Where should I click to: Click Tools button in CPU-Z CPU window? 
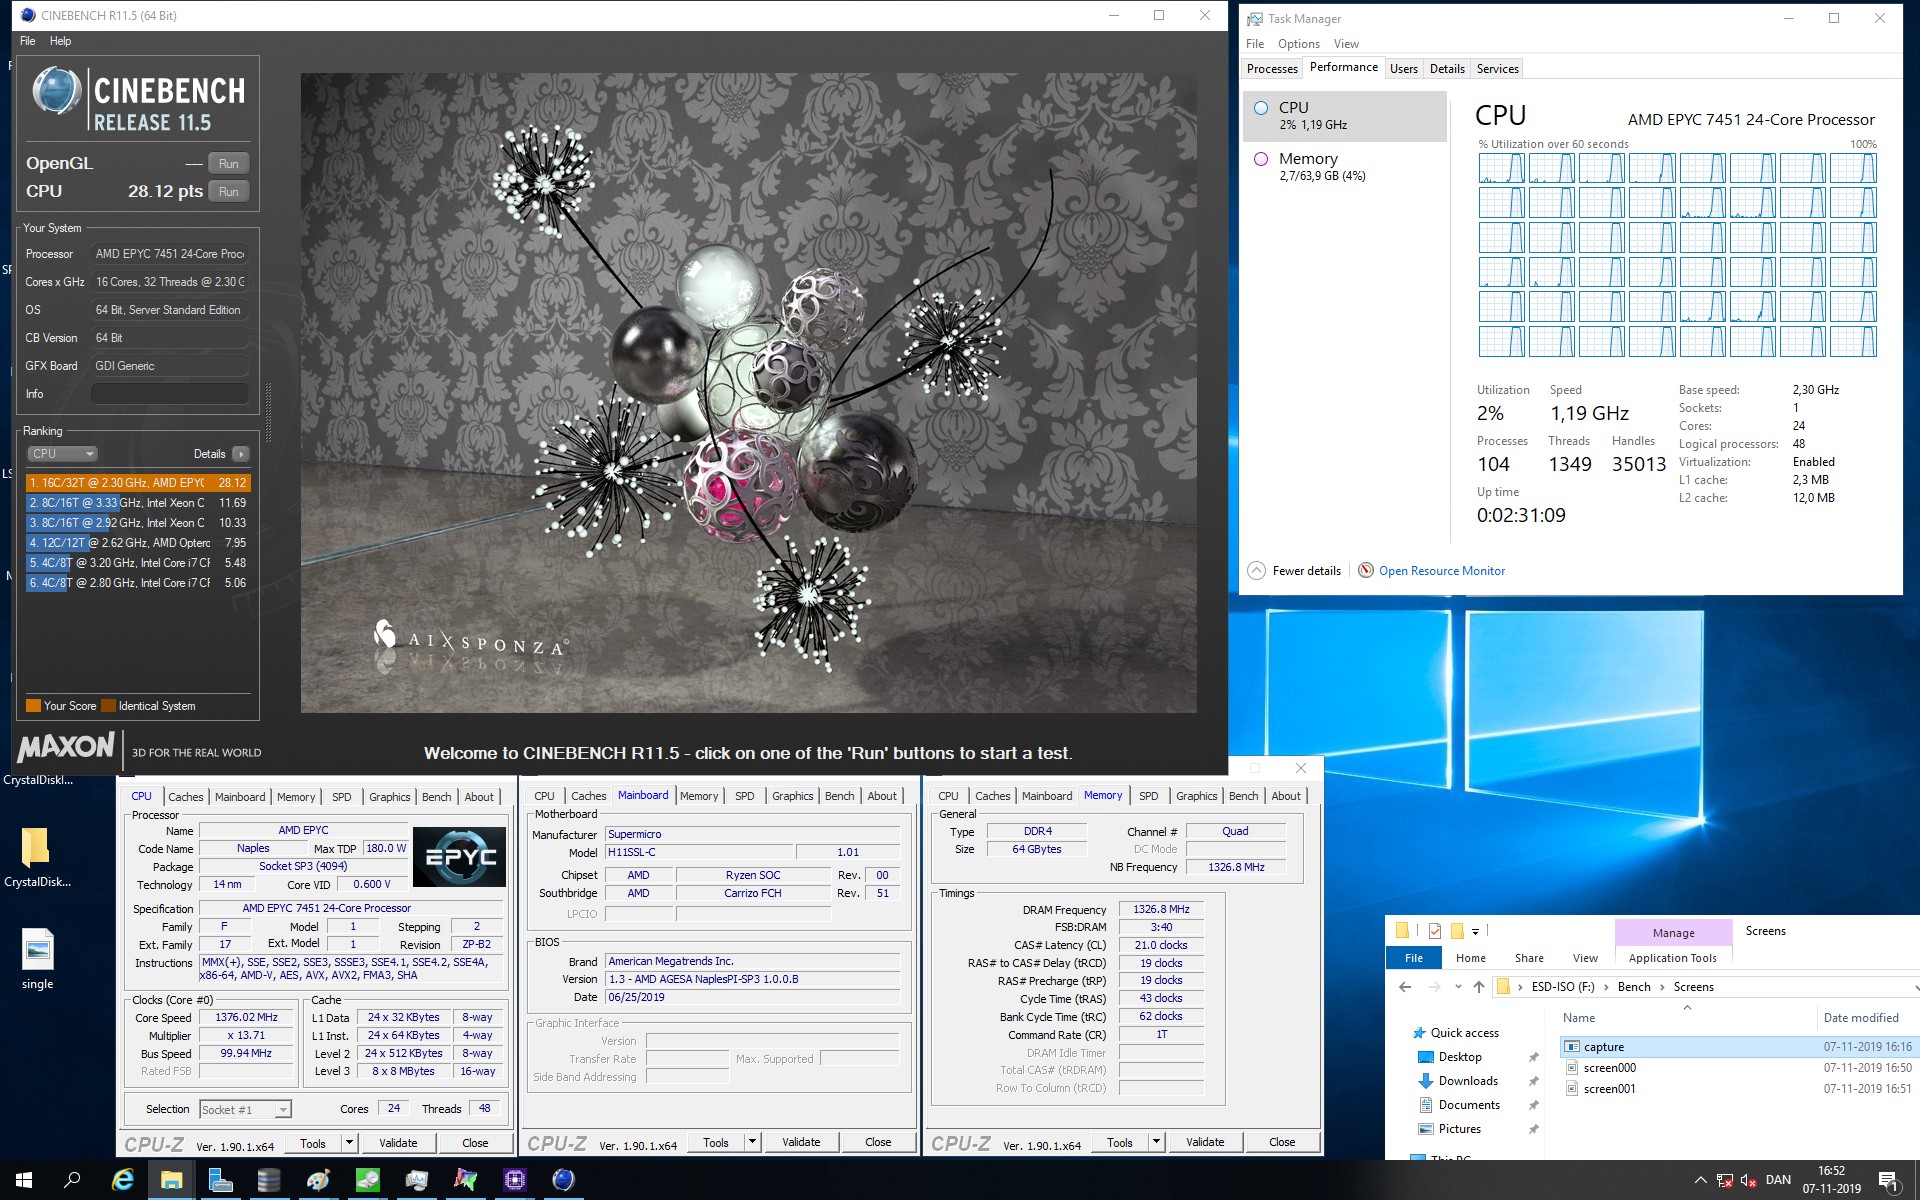tap(313, 1143)
